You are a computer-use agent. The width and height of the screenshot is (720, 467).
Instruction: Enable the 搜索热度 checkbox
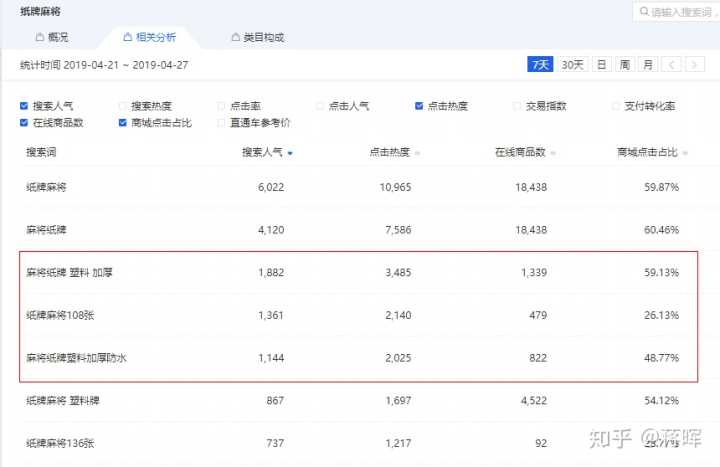[x=123, y=106]
